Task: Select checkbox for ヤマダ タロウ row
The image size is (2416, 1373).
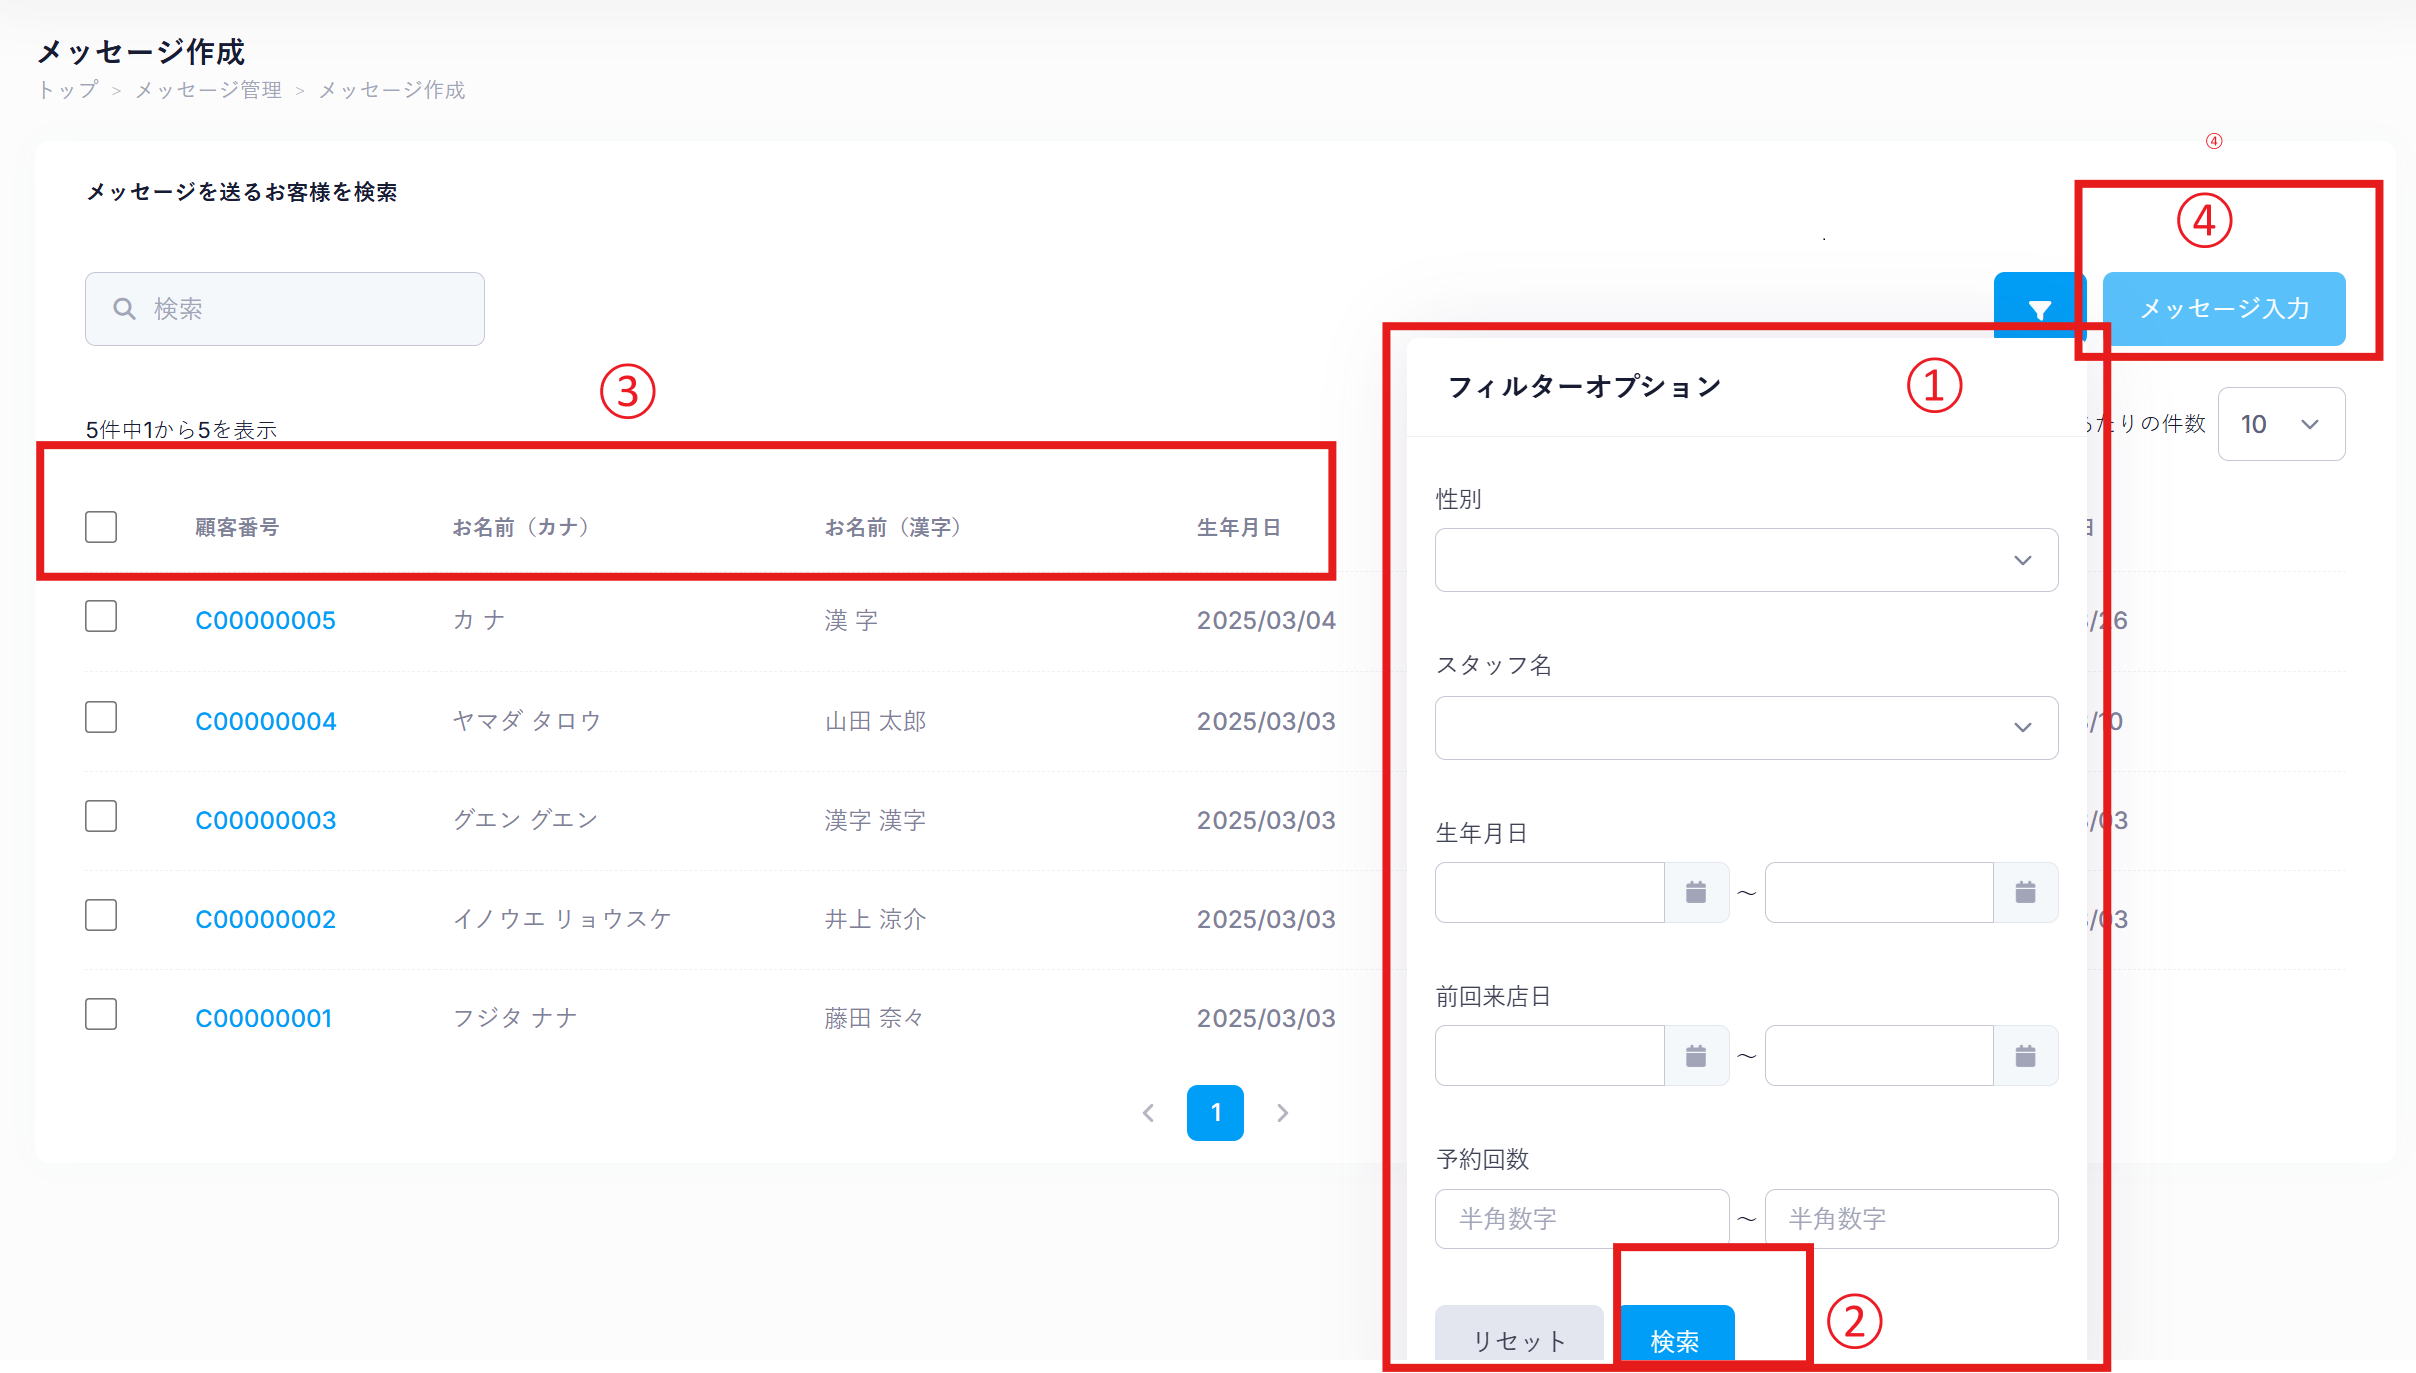Action: click(x=101, y=717)
